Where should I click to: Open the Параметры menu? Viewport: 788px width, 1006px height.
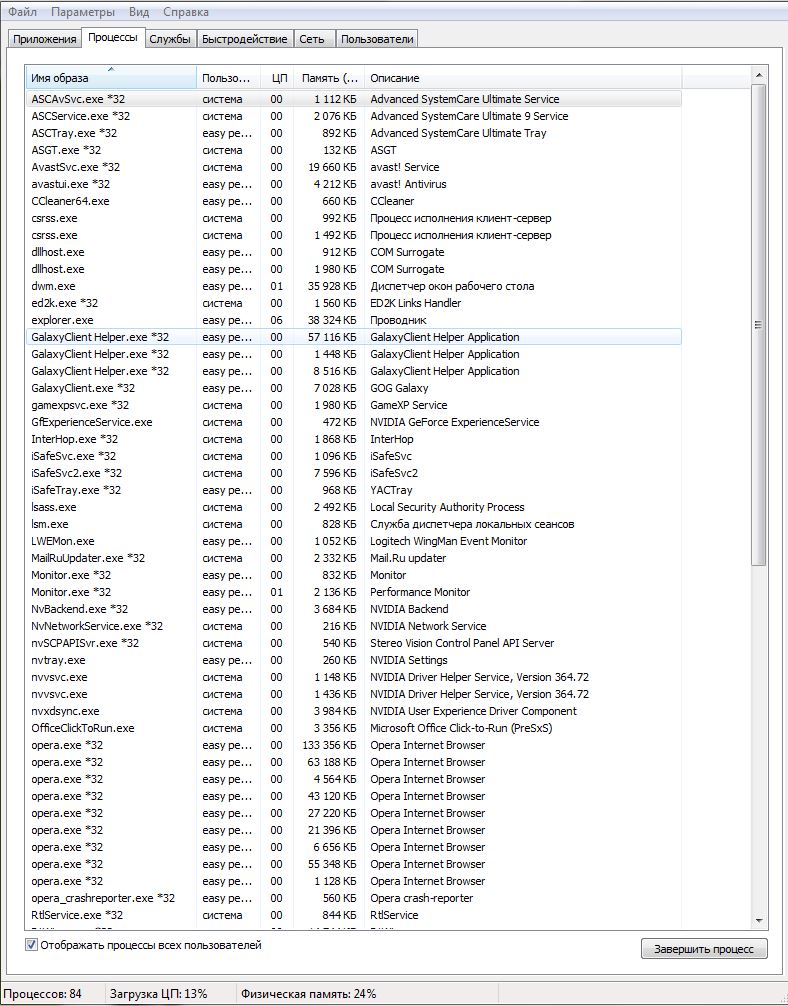click(83, 12)
